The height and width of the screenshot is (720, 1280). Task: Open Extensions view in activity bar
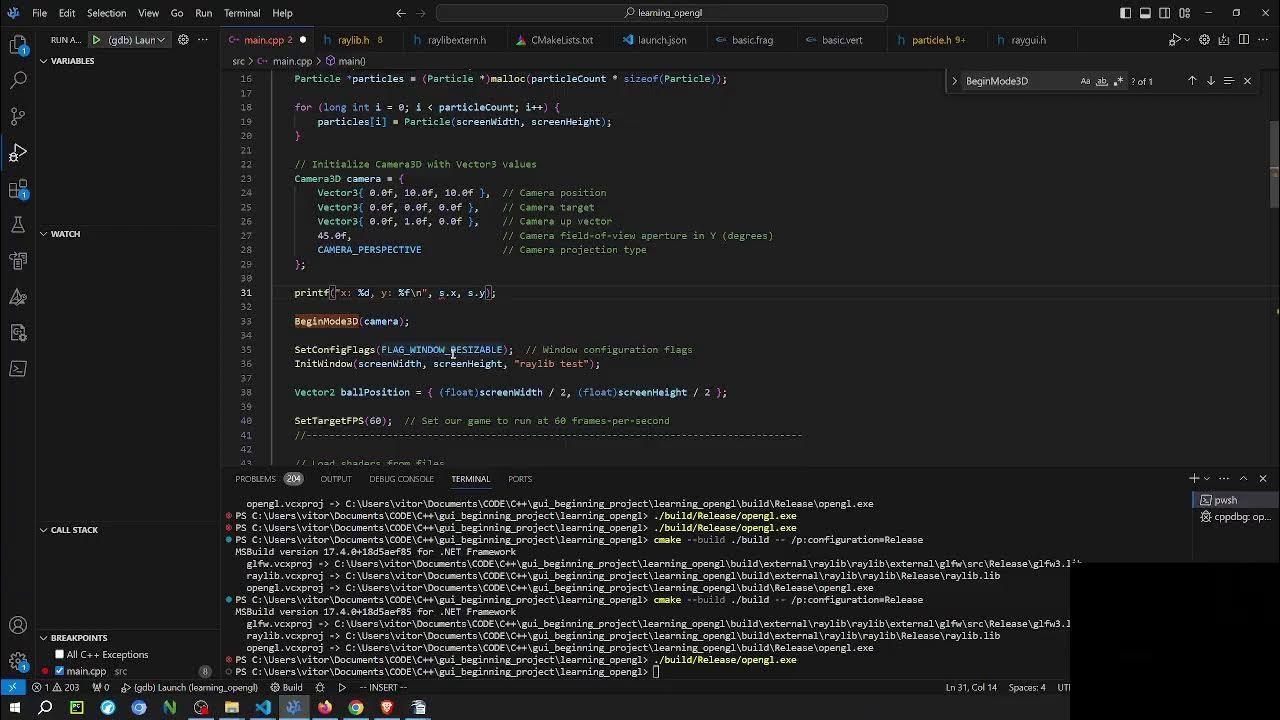pyautogui.click(x=18, y=188)
